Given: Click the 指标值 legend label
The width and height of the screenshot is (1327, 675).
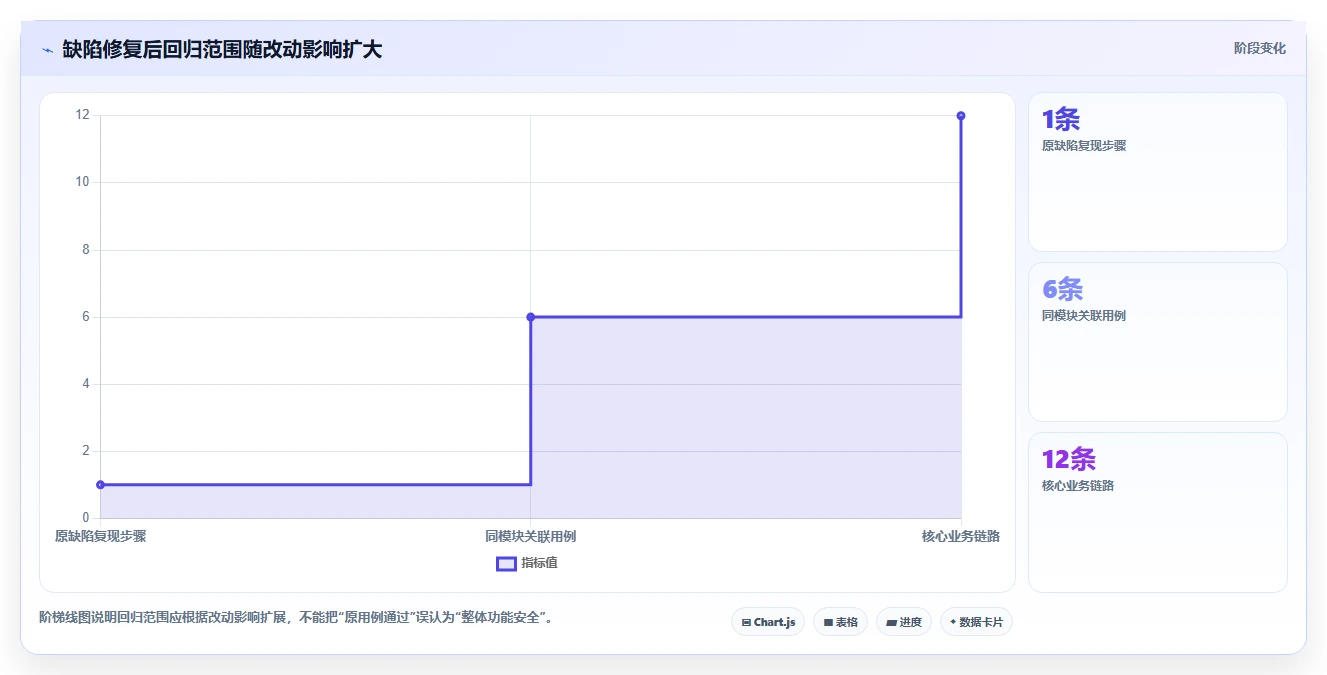Looking at the screenshot, I should [539, 563].
